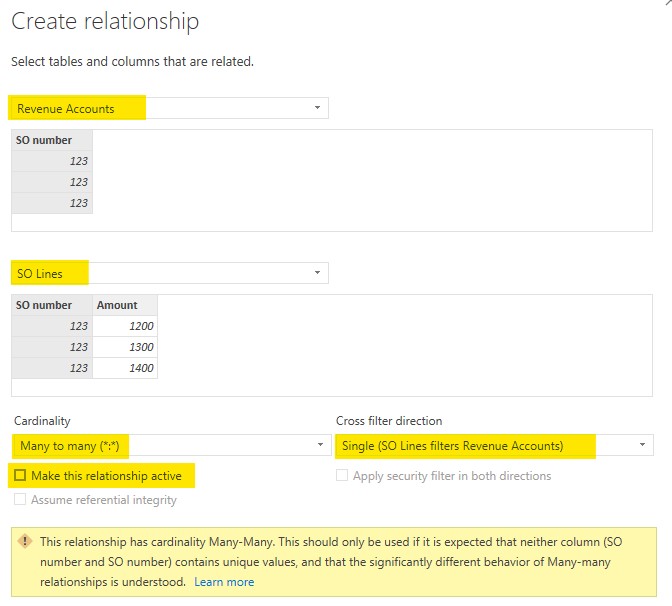Select SO number column header in SO Lines
The height and width of the screenshot is (606, 672).
click(x=52, y=305)
